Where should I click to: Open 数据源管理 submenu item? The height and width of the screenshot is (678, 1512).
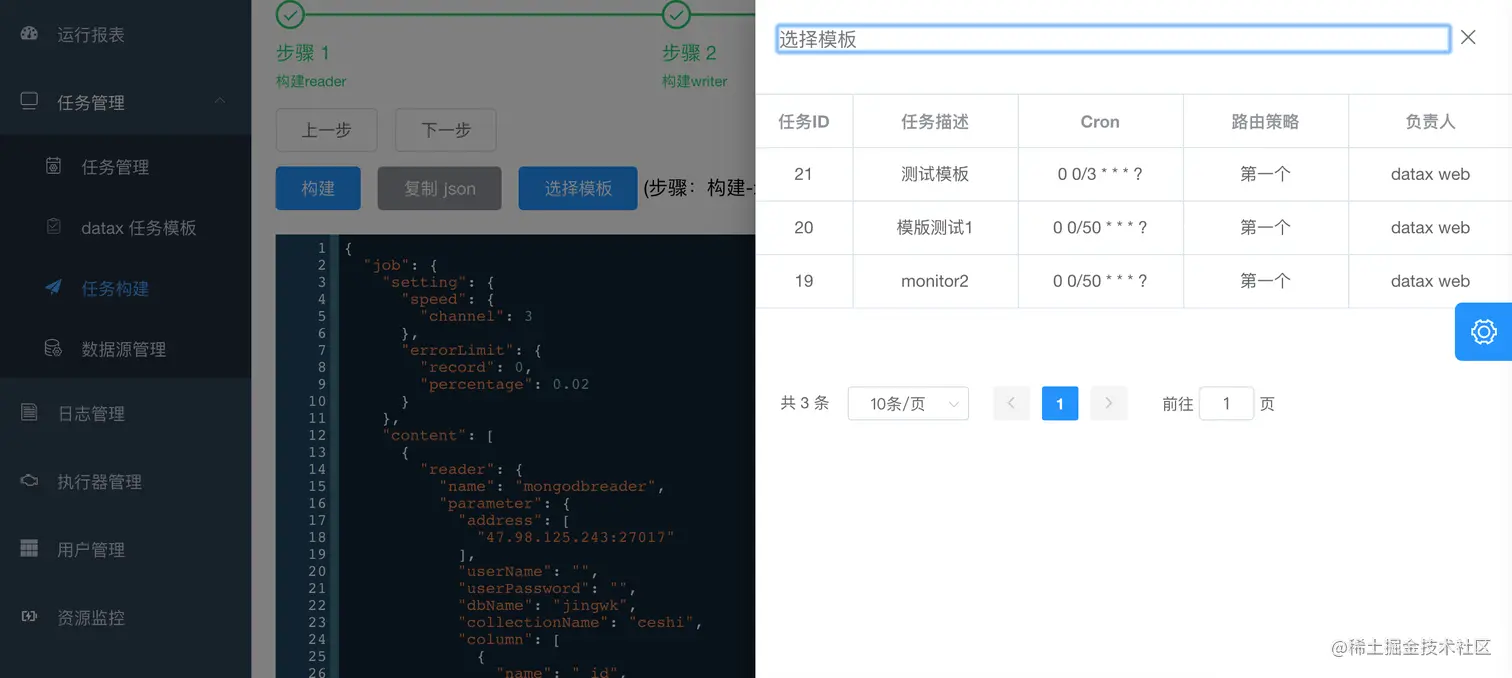pyautogui.click(x=124, y=348)
